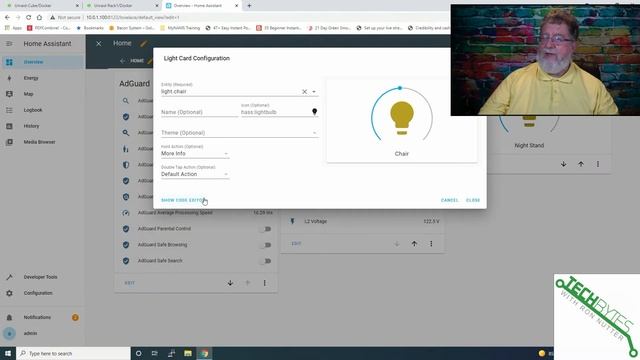Open Developer Tools in sidebar
The width and height of the screenshot is (640, 360).
(42, 277)
